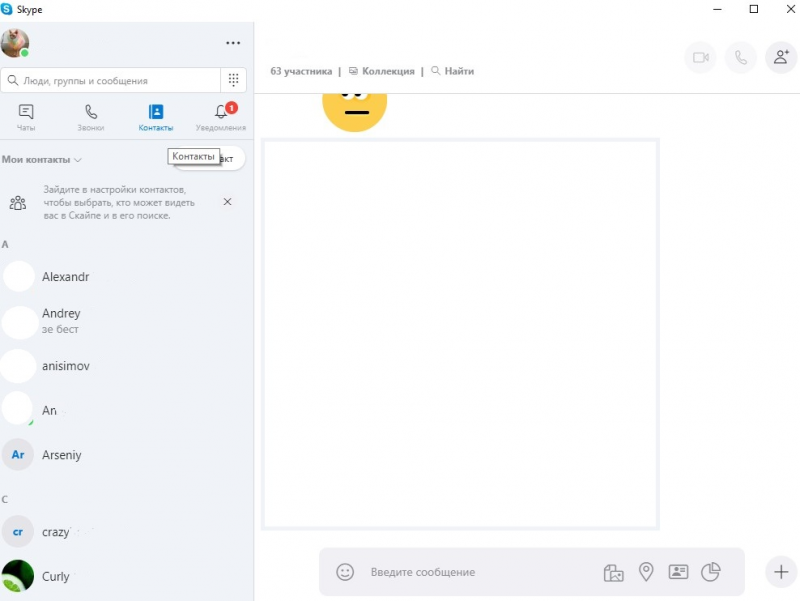Image resolution: width=800 pixels, height=601 pixels.
Task: Click the people, groups and messages search field
Action: pyautogui.click(x=111, y=81)
